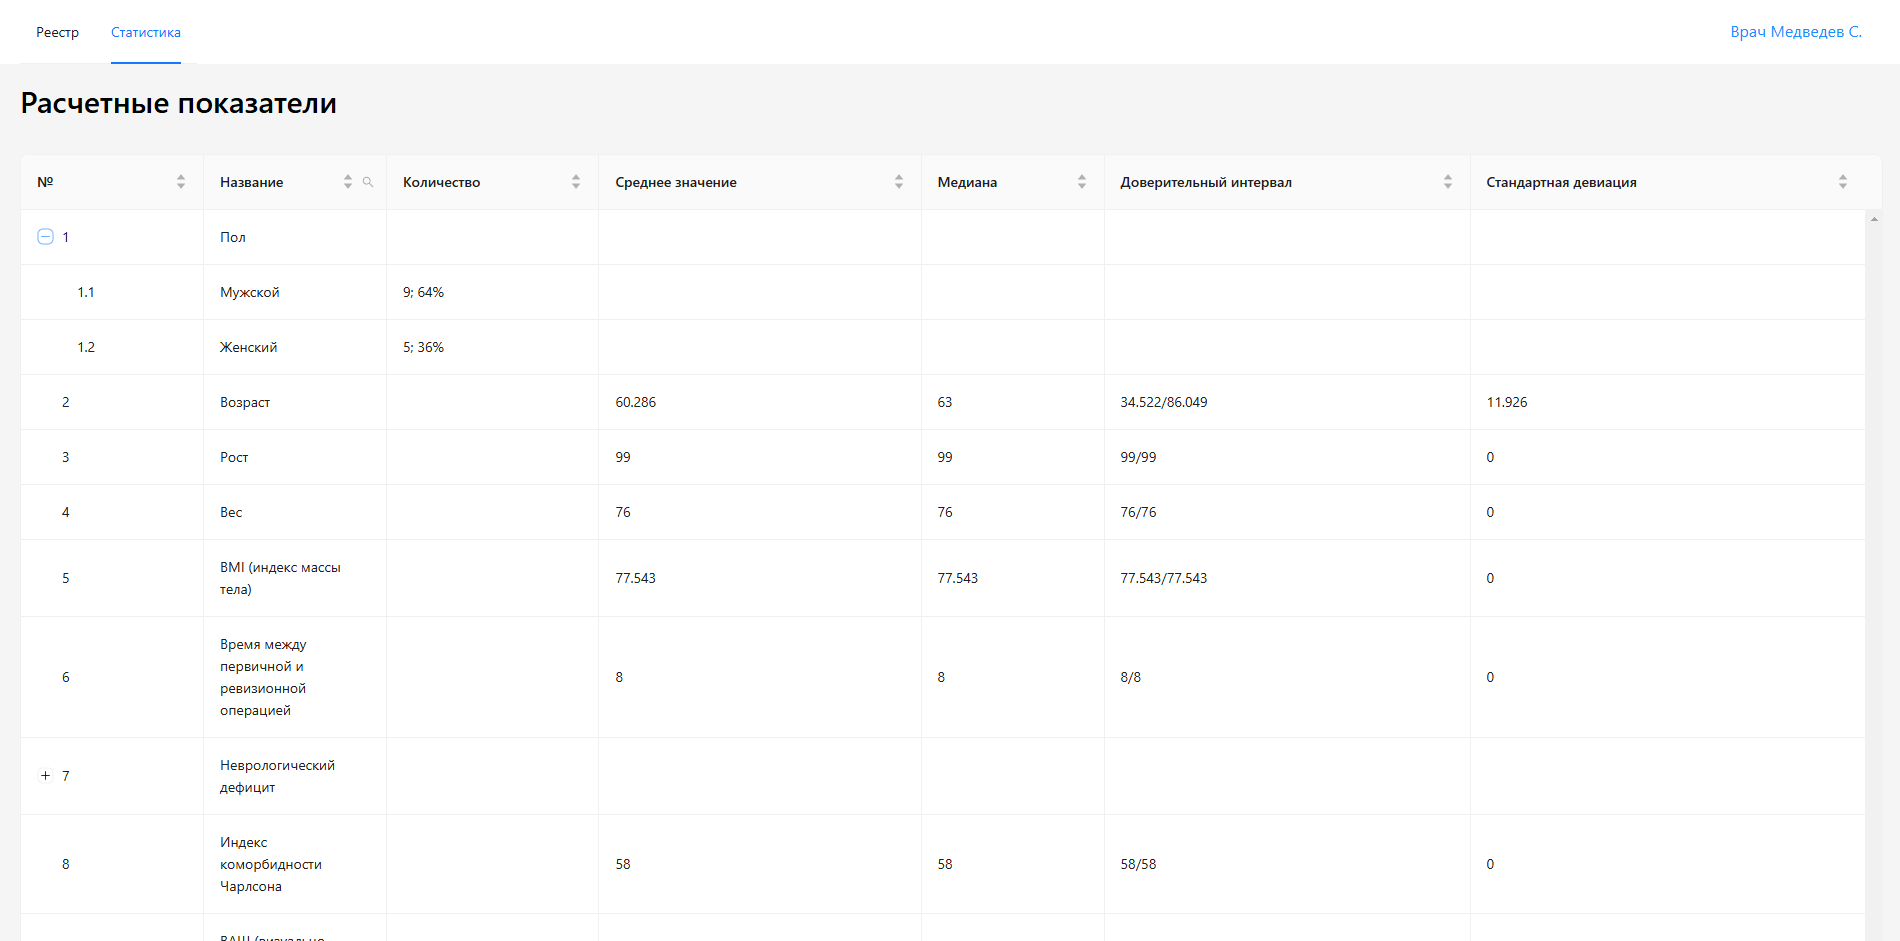Select Индекс коморбидности Чарлсона row

point(270,864)
